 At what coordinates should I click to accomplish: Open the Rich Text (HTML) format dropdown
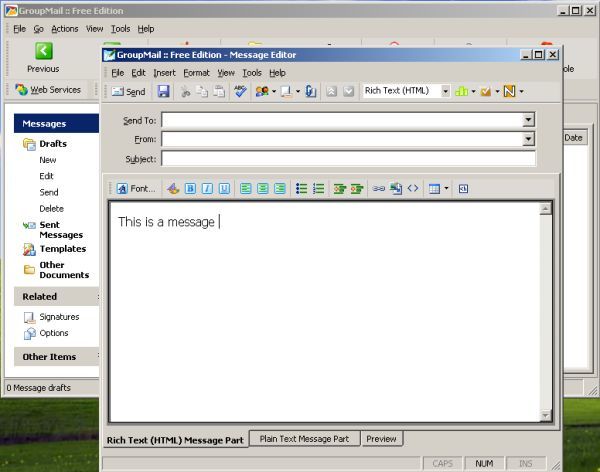tap(445, 91)
